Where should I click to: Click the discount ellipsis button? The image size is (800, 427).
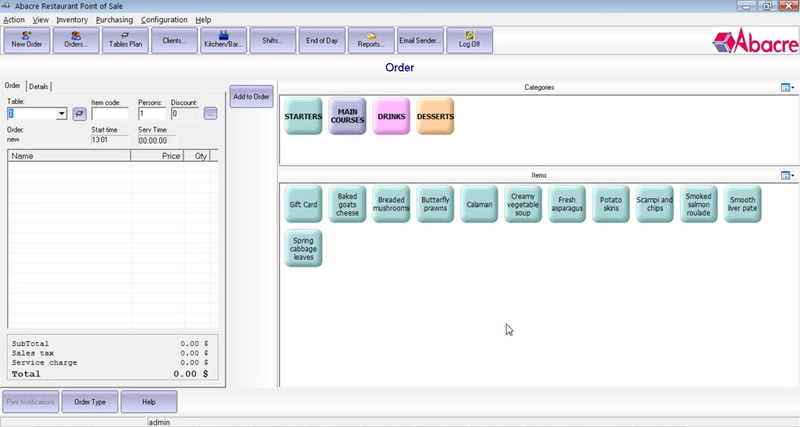coord(210,114)
